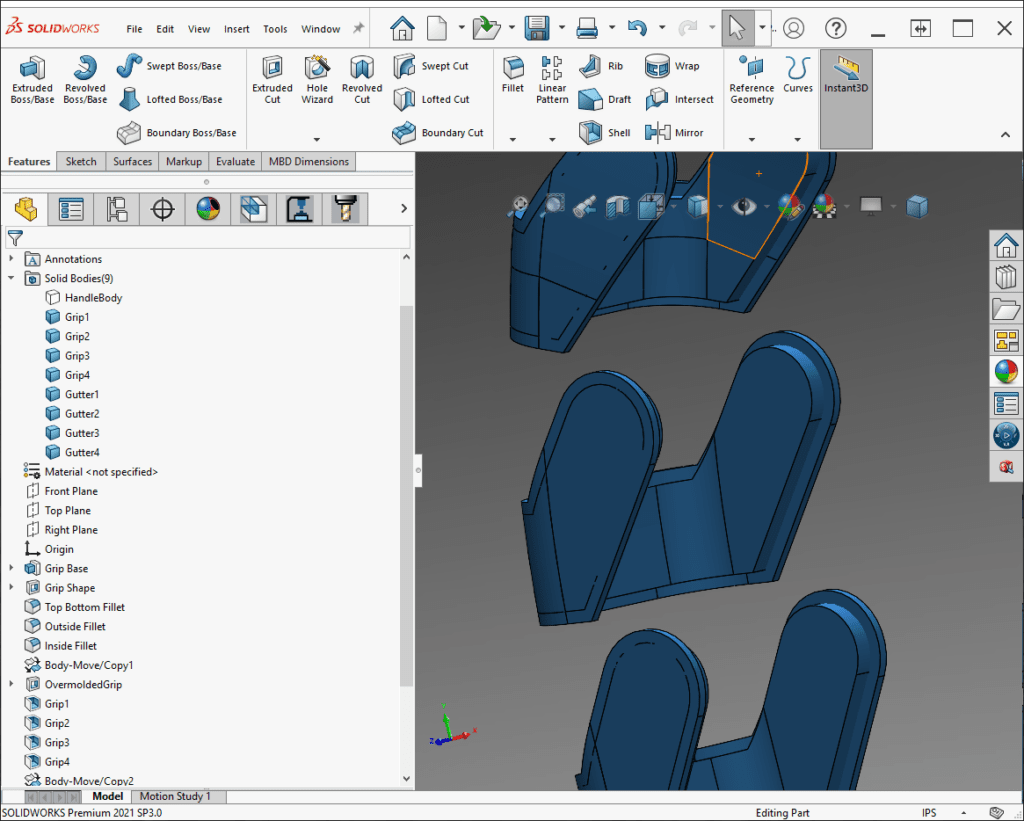Open the Design Library pane

(1006, 276)
